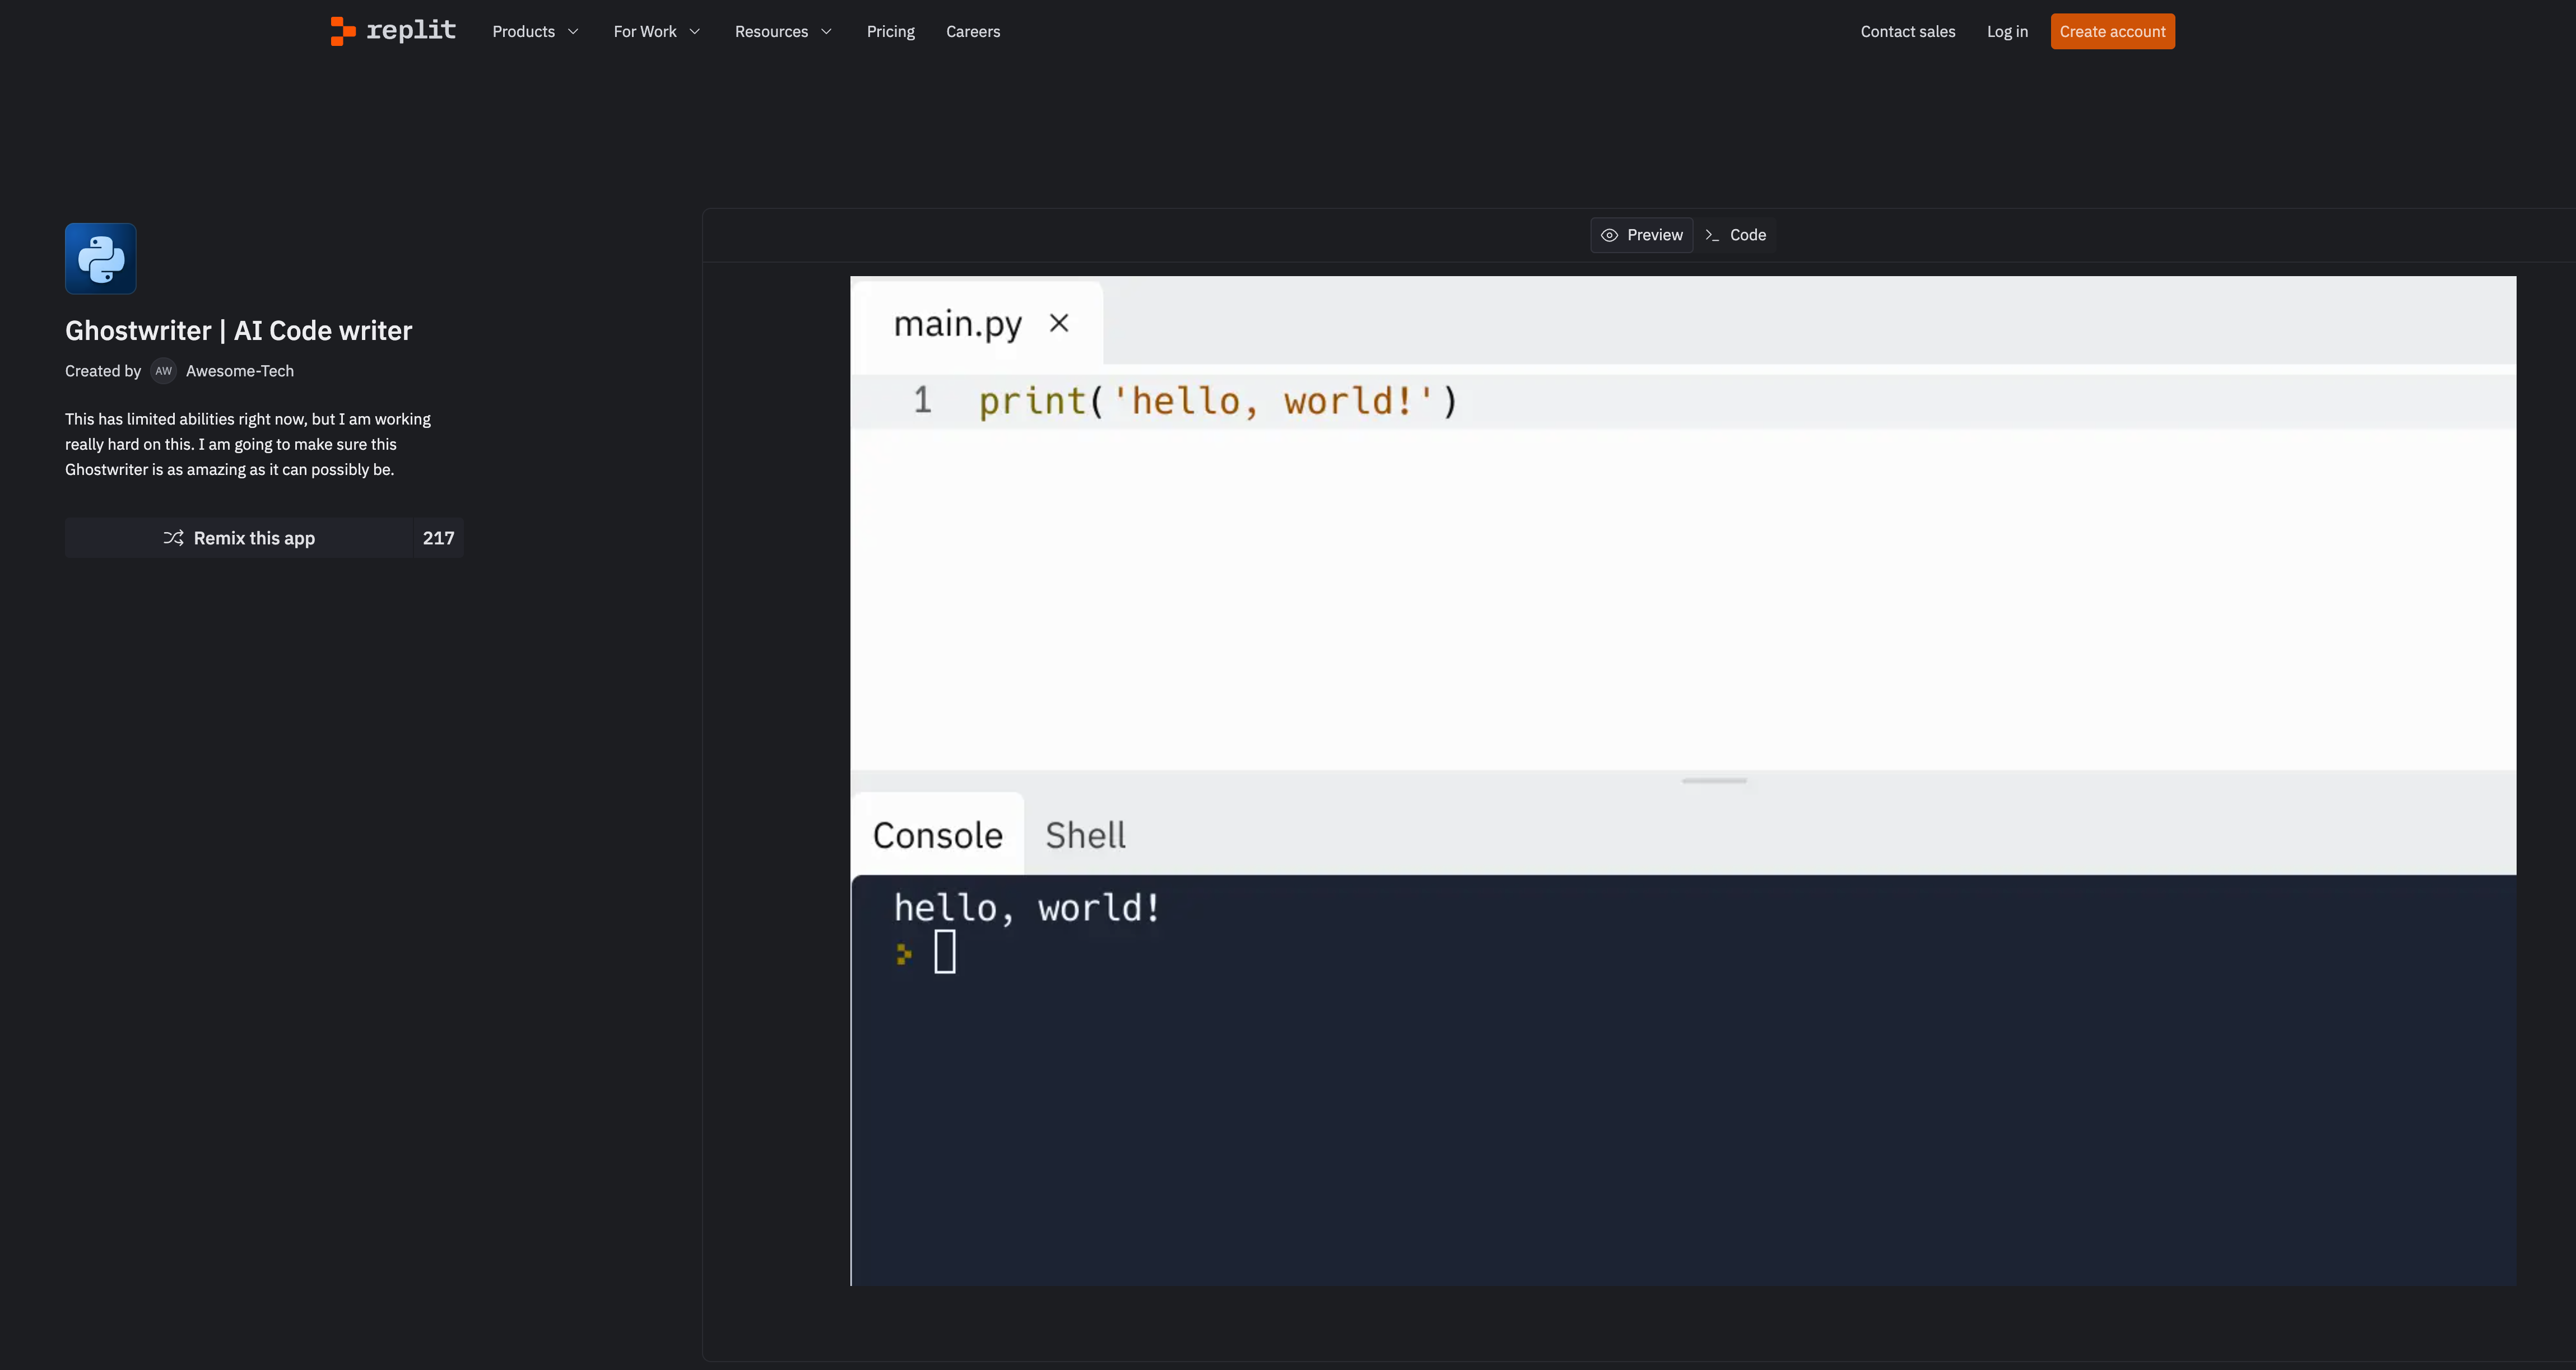This screenshot has height=1370, width=2576.
Task: Click the remix shuffle icon
Action: pos(174,538)
